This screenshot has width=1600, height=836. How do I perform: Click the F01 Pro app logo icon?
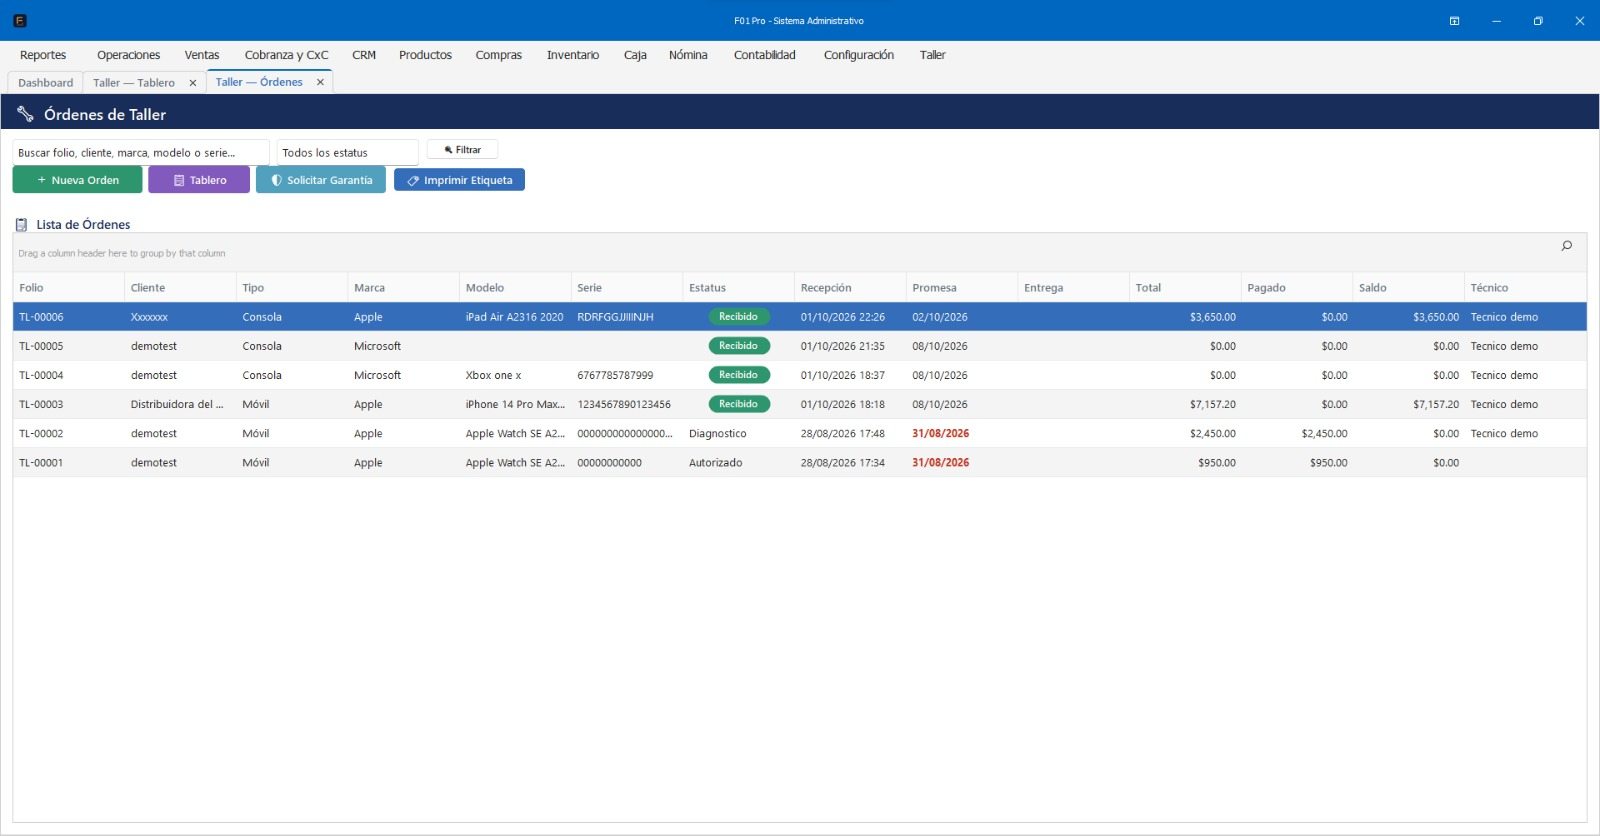click(20, 21)
